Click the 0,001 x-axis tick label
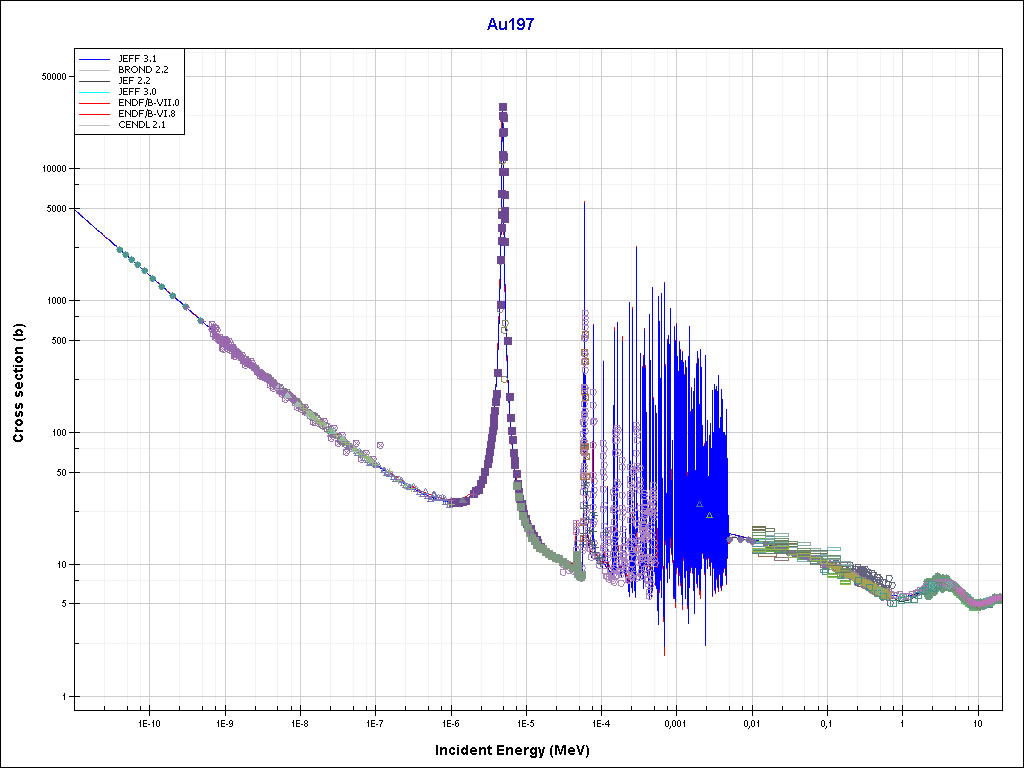 [675, 722]
